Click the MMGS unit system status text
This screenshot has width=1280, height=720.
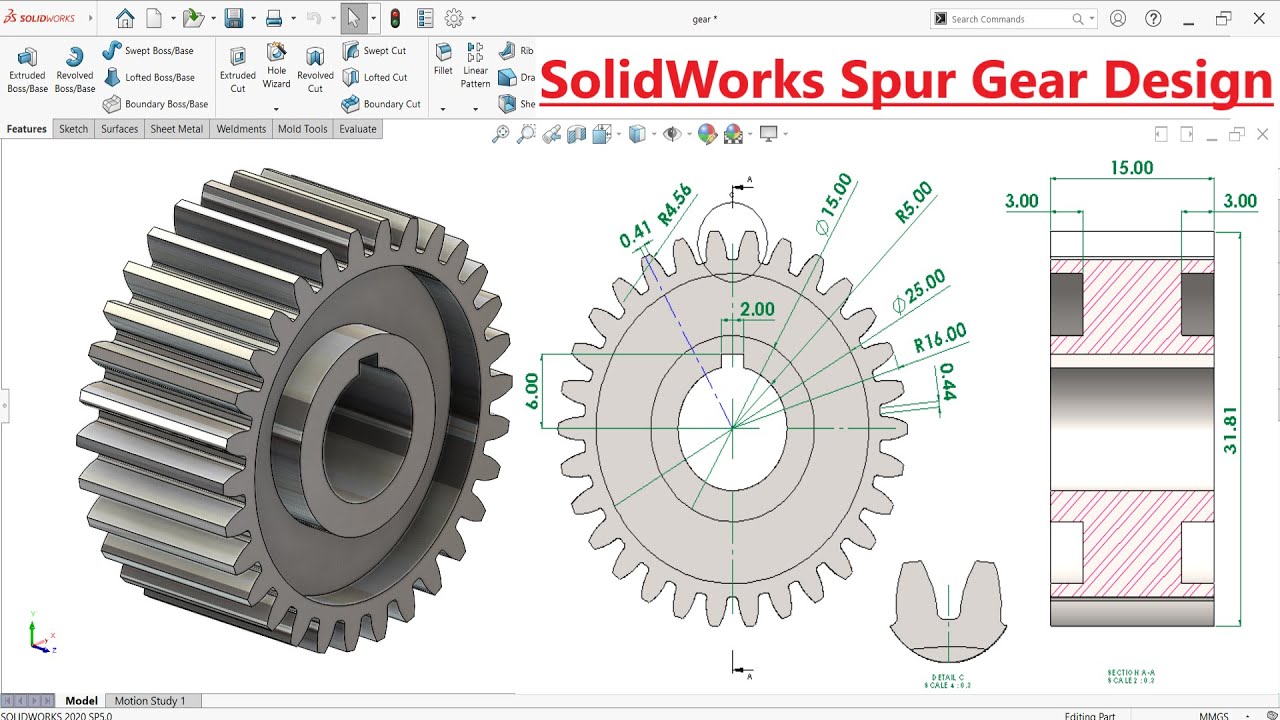point(1214,716)
